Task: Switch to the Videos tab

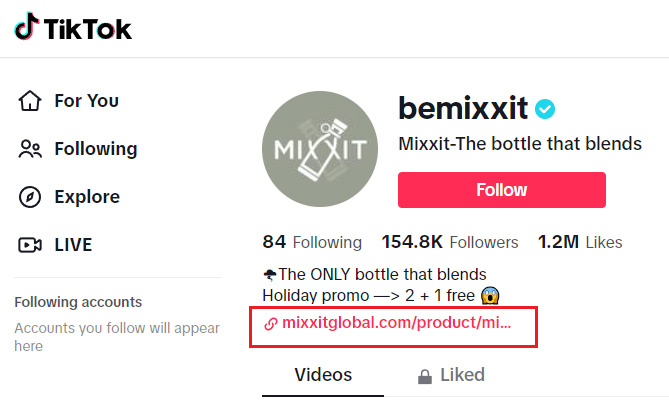Action: point(323,375)
